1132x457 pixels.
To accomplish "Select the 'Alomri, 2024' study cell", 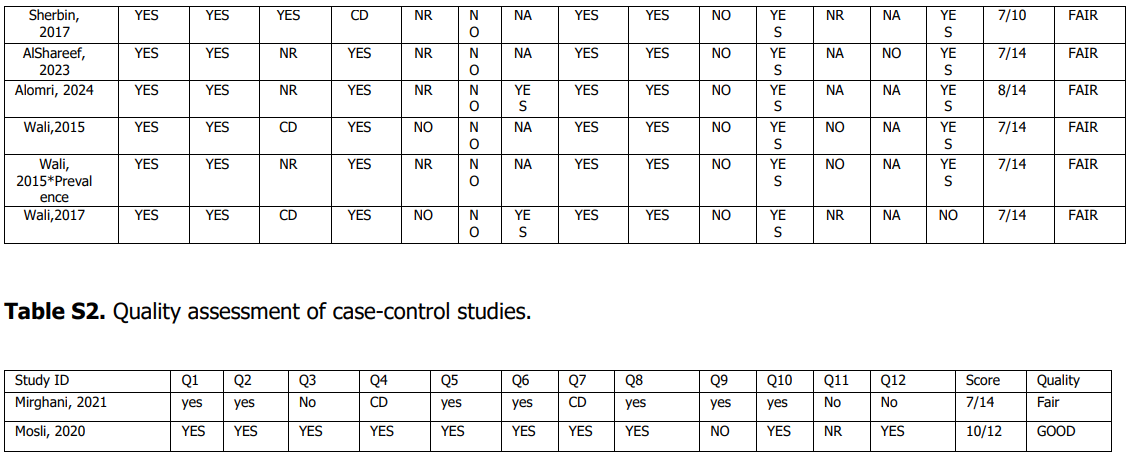I will pyautogui.click(x=60, y=91).
